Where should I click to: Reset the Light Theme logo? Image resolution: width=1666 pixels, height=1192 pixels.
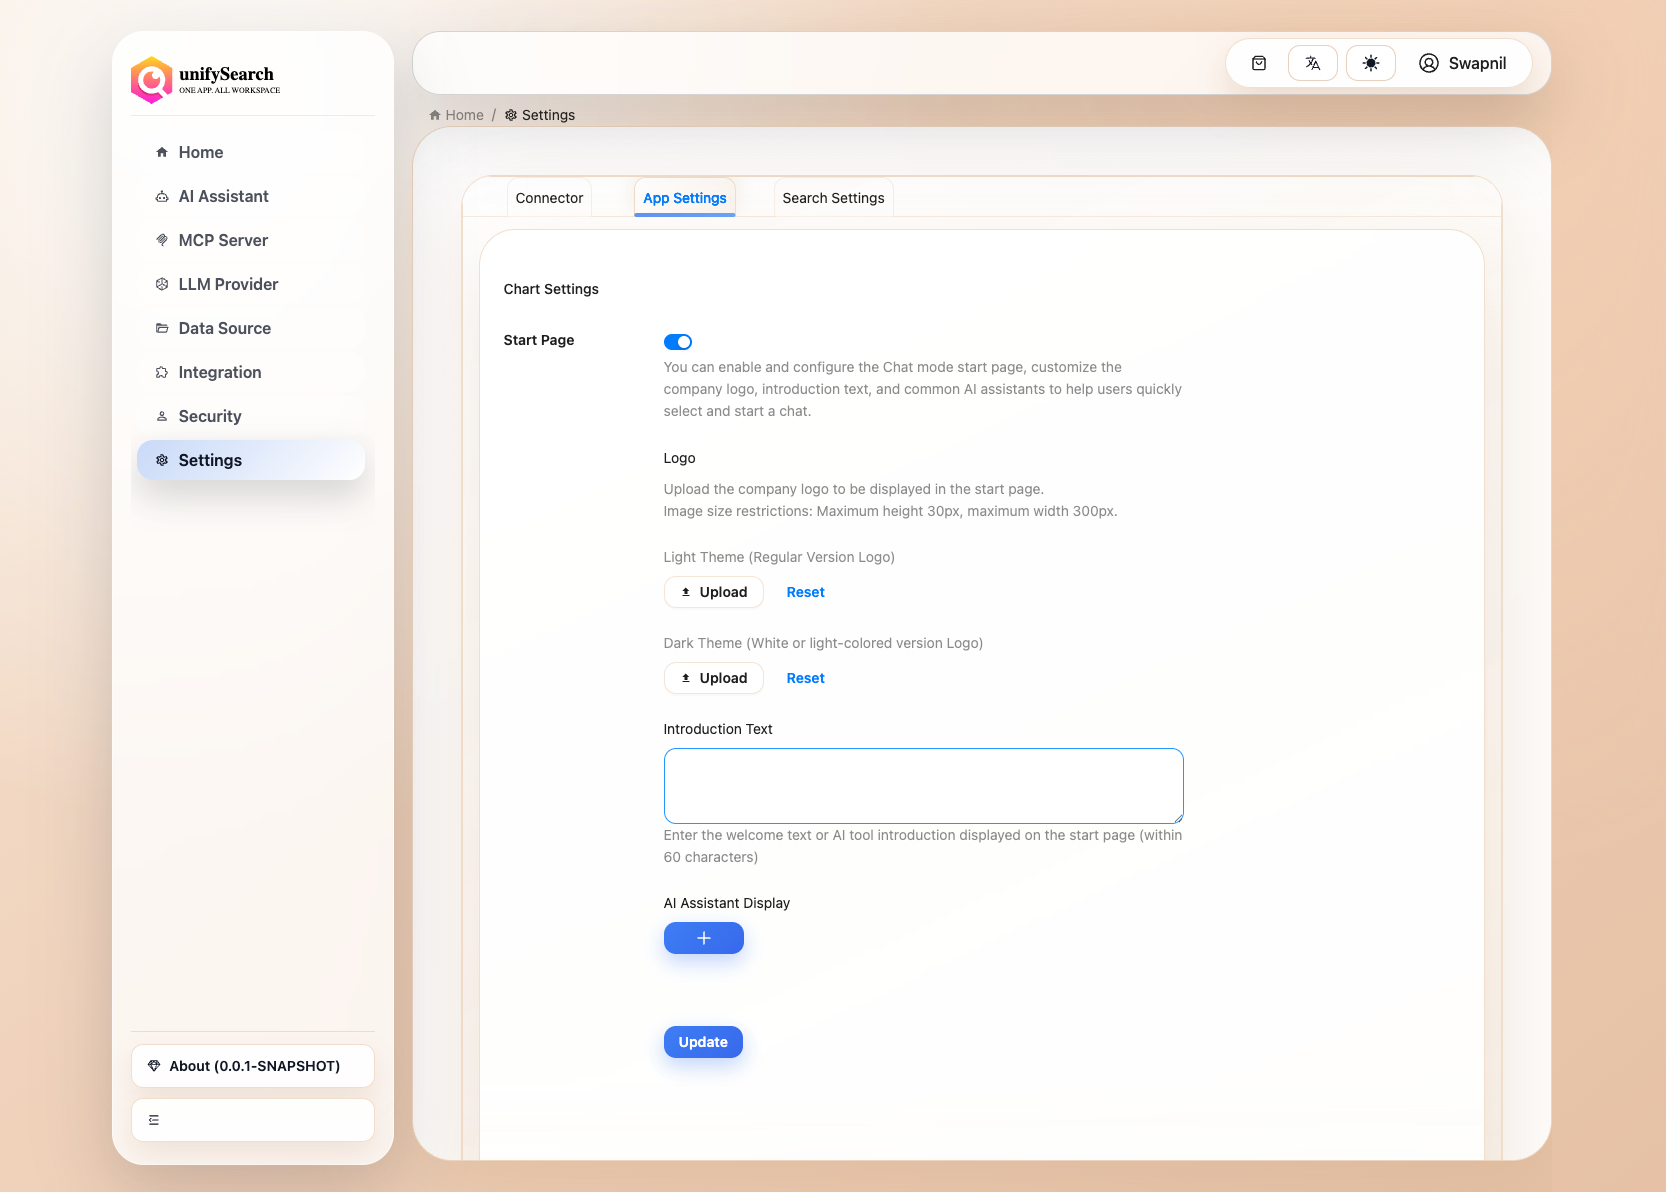(x=805, y=591)
